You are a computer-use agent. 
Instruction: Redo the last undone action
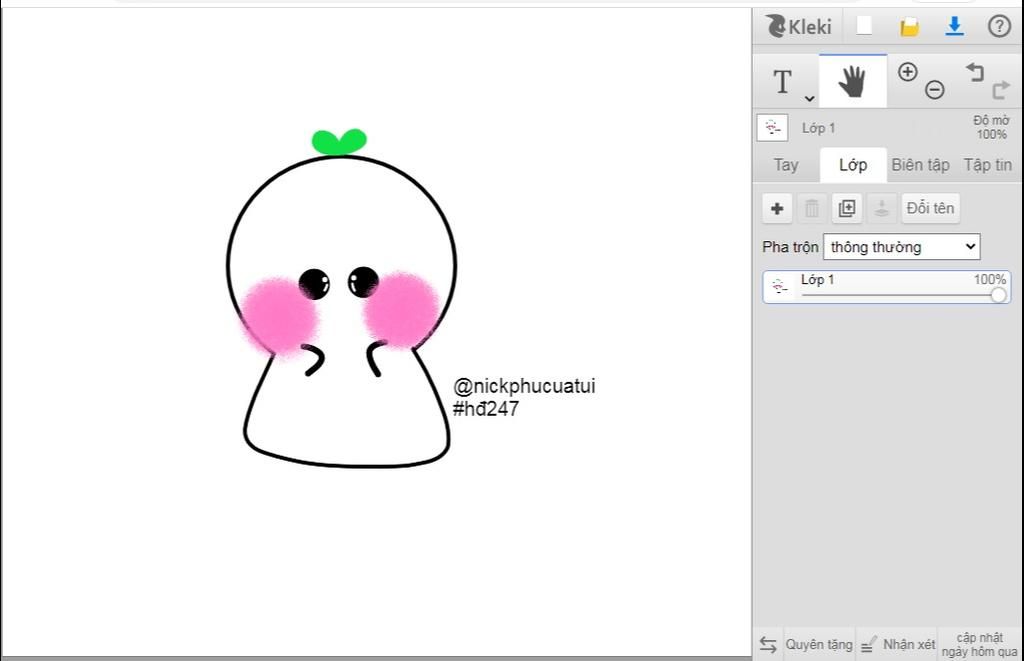point(1000,89)
